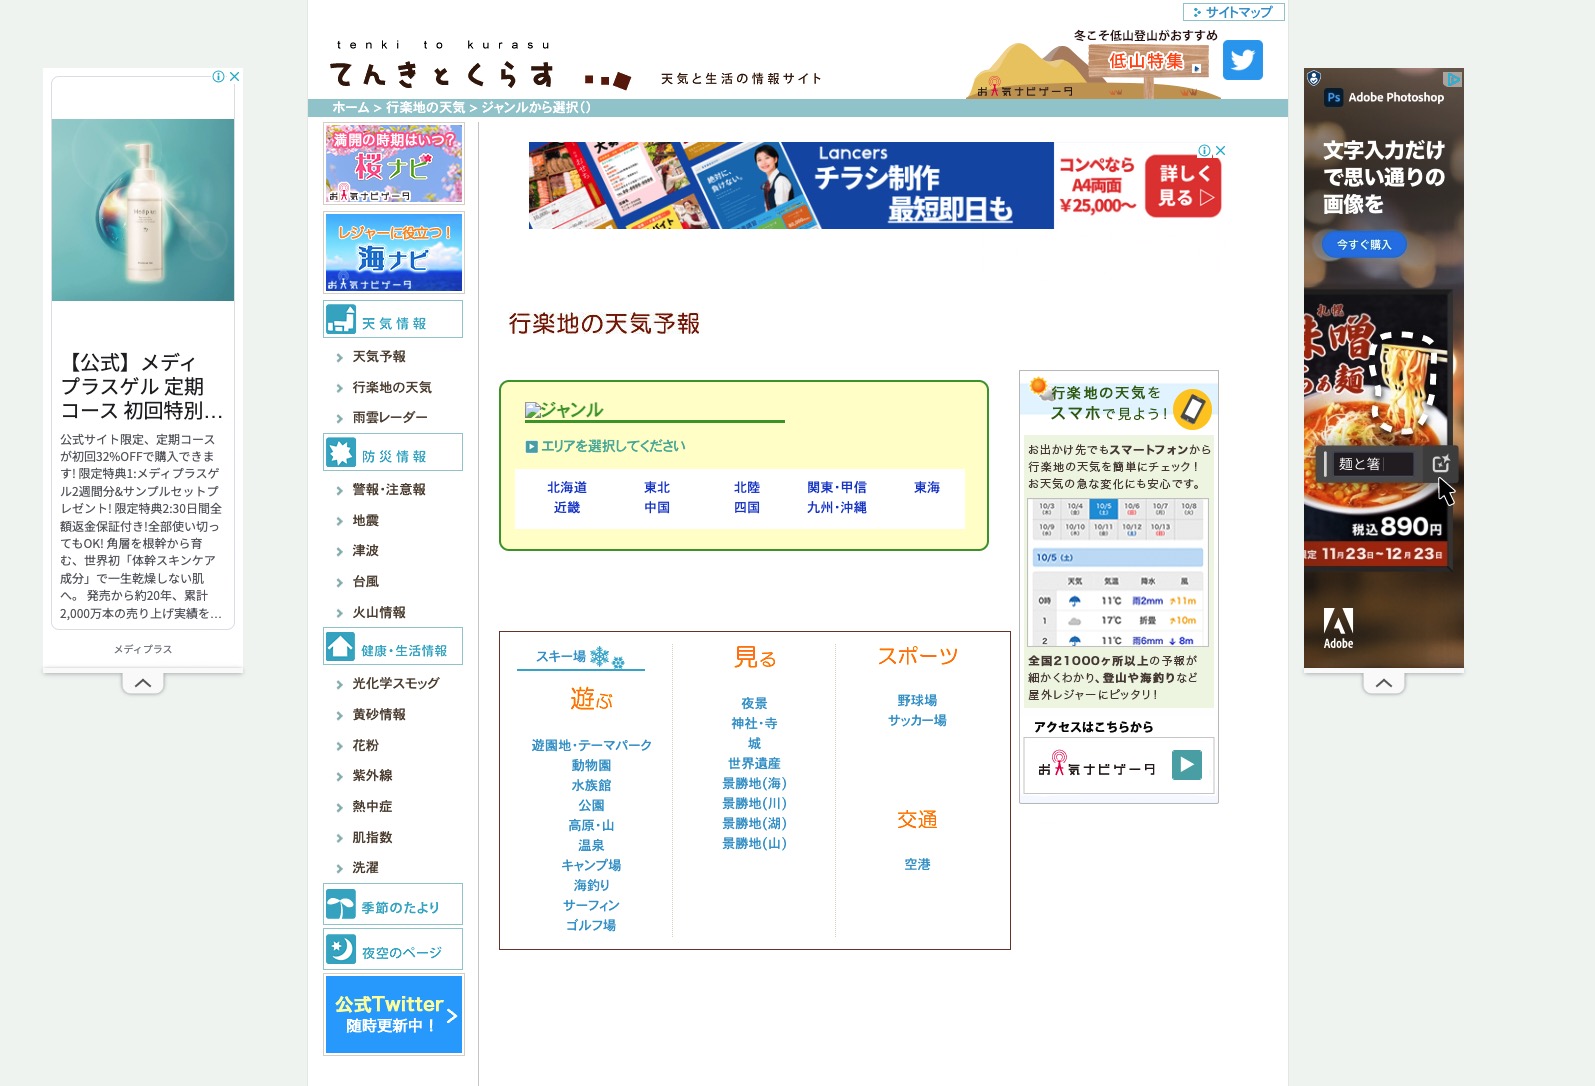This screenshot has height=1086, width=1595.
Task: Open 雨雲レーダー in the sidebar
Action: [389, 418]
